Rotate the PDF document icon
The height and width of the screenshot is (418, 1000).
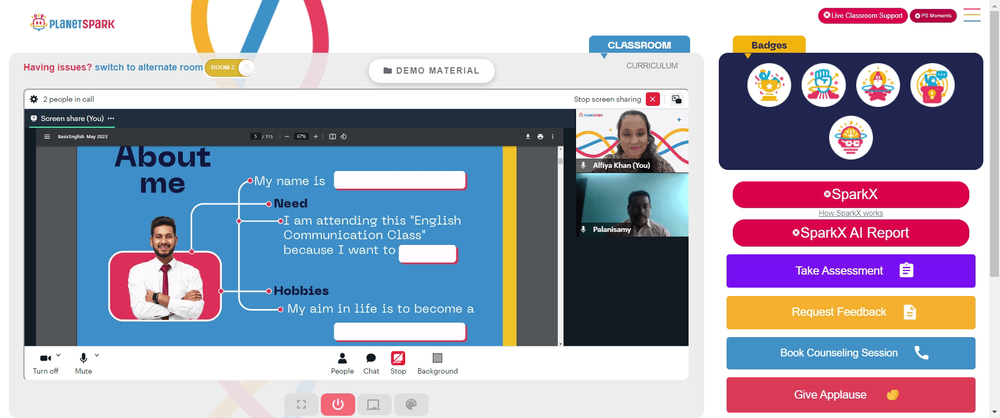pyautogui.click(x=343, y=137)
